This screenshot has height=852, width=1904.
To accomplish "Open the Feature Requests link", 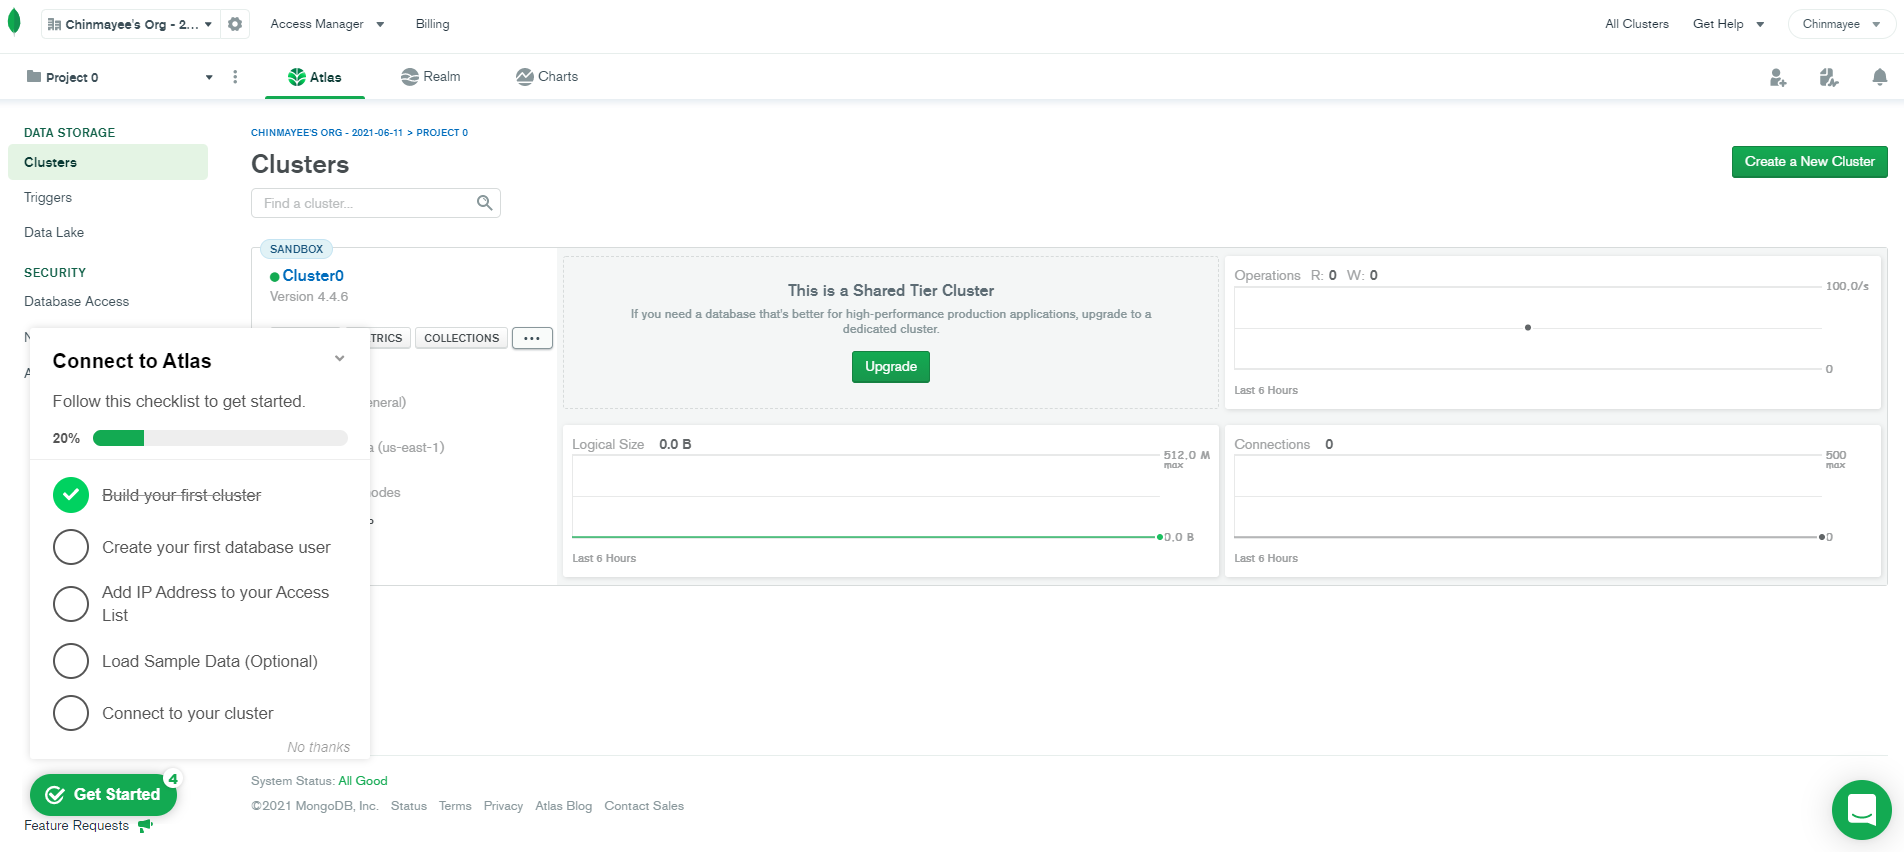I will (76, 826).
